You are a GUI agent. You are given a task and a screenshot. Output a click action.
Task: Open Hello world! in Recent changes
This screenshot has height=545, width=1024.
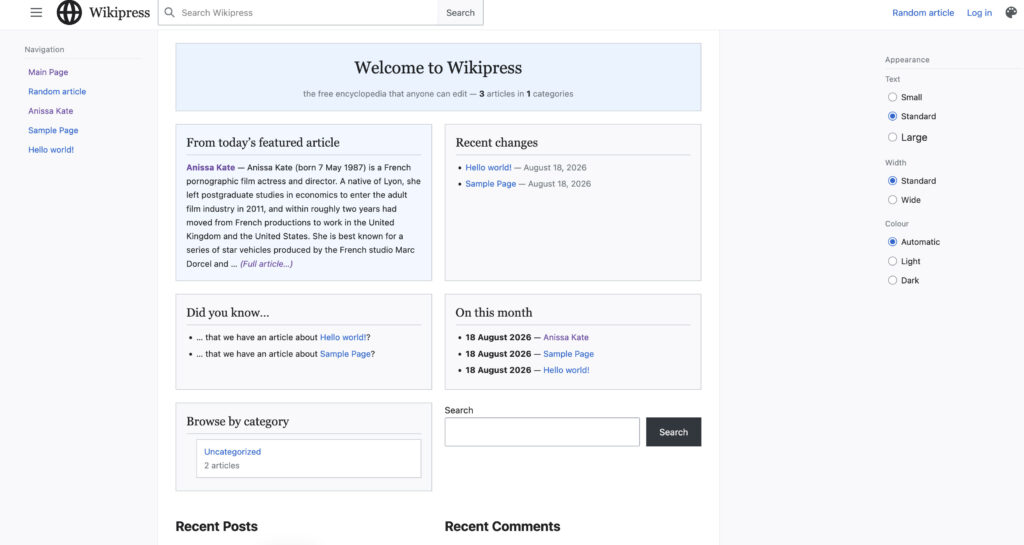coord(488,167)
